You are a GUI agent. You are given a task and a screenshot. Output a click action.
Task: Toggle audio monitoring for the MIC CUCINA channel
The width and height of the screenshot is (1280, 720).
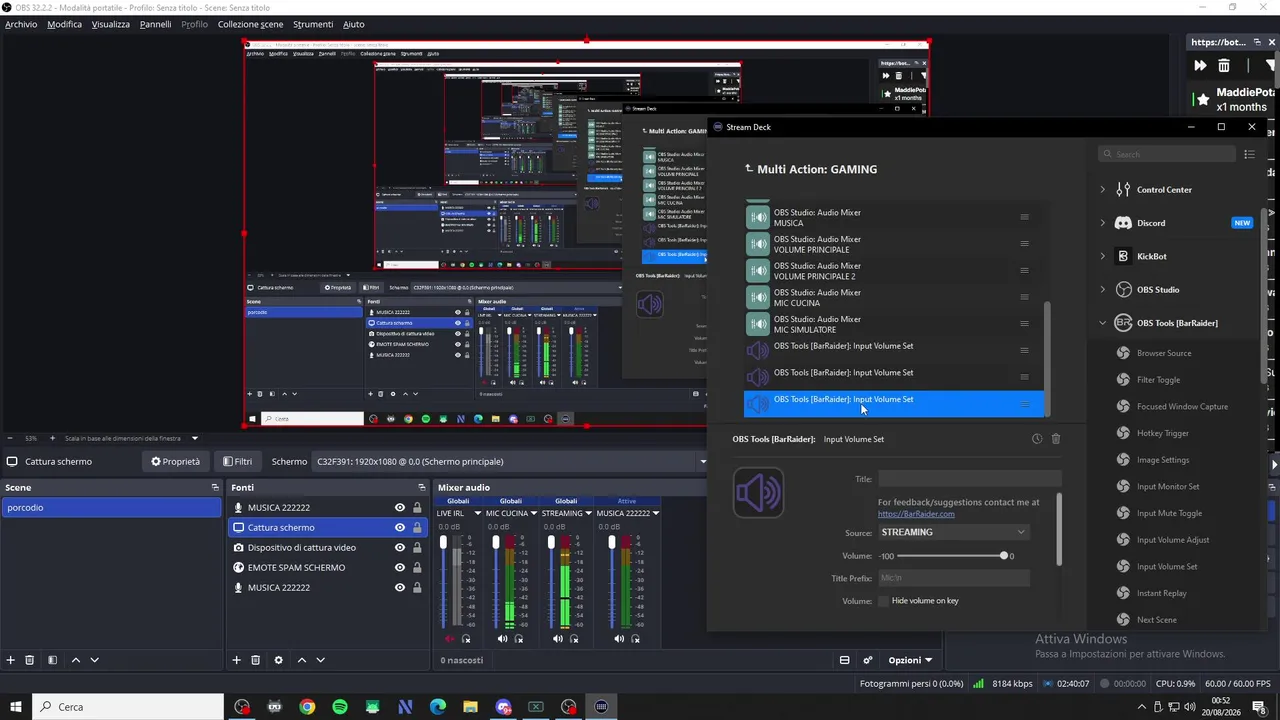tap(518, 639)
